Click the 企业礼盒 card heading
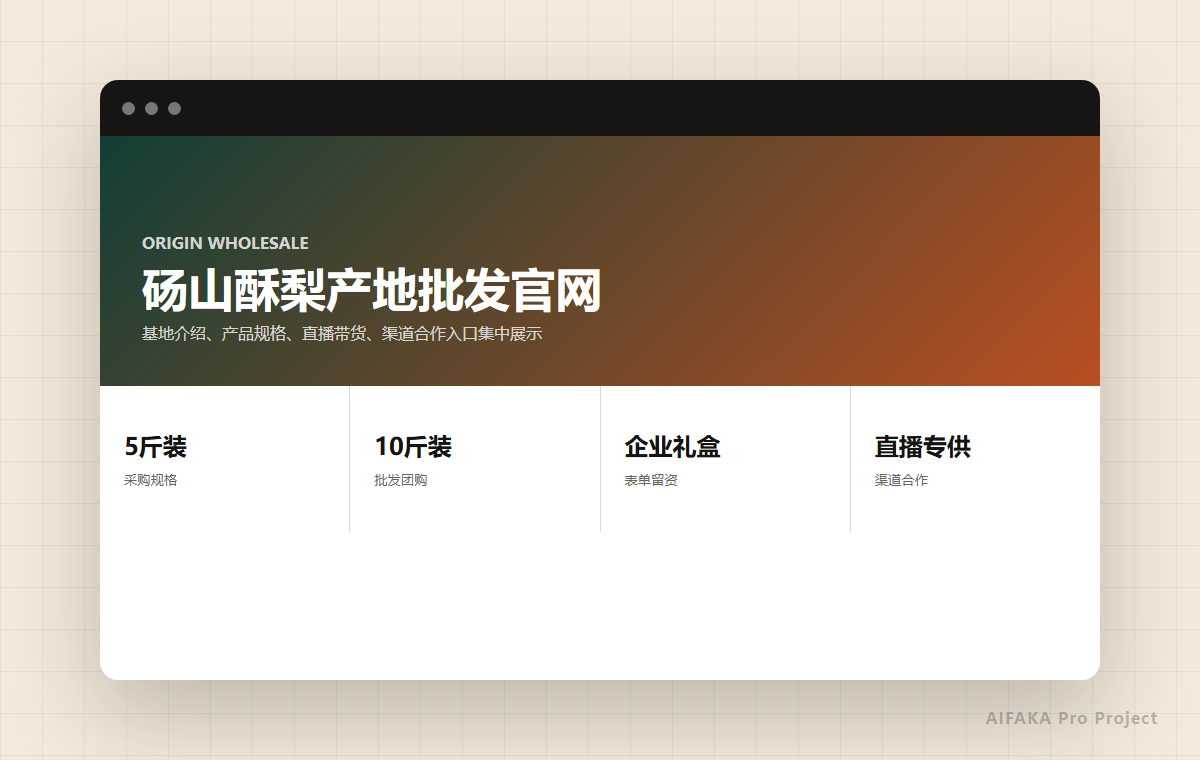Image resolution: width=1200 pixels, height=760 pixels. coord(672,446)
